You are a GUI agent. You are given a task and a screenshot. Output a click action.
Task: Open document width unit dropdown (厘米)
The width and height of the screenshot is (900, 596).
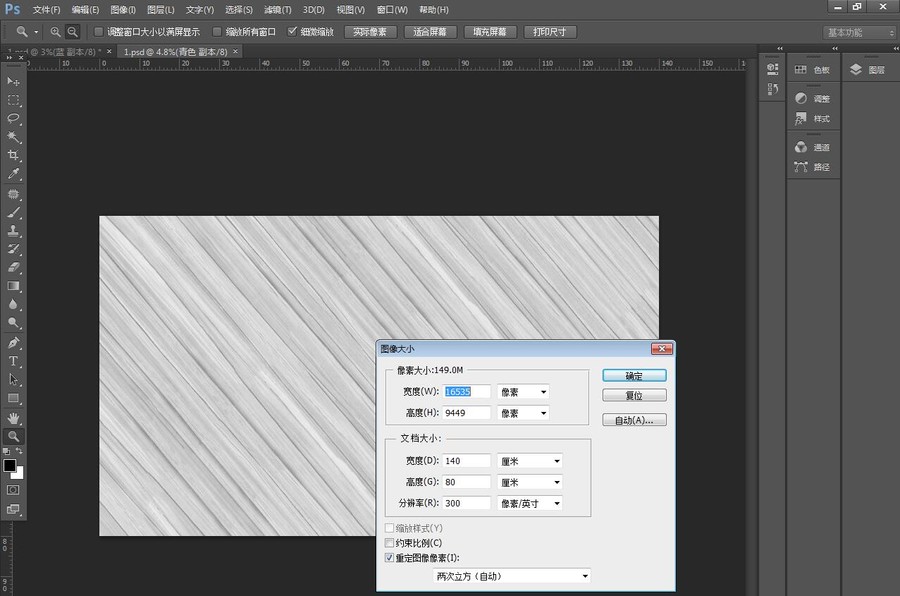(530, 461)
